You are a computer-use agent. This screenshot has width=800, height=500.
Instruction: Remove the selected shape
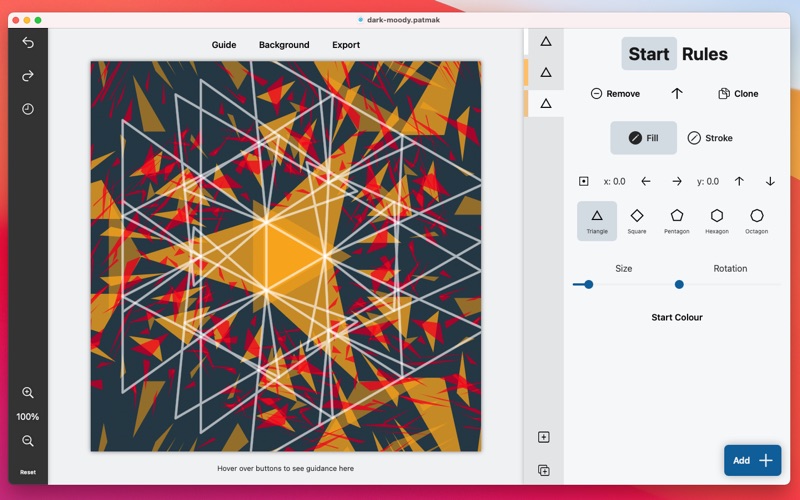[615, 93]
